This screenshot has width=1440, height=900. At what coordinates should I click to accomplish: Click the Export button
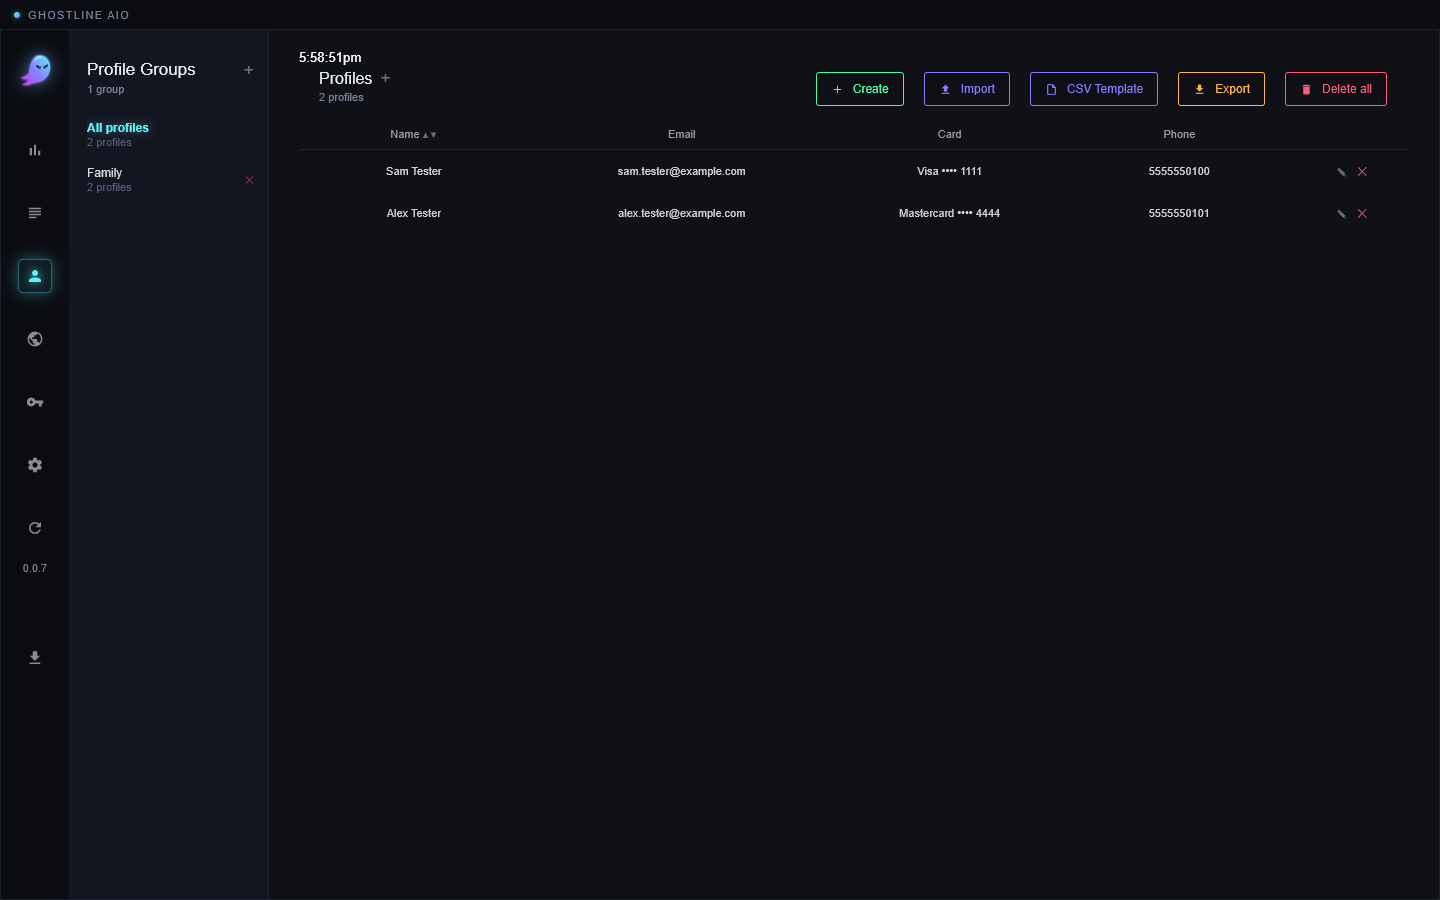(x=1221, y=89)
